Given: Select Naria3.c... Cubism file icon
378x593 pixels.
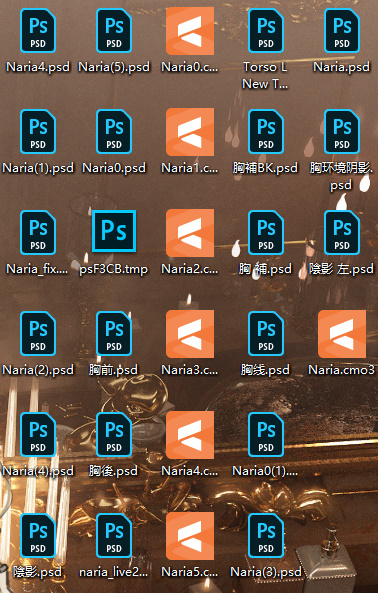Looking at the screenshot, I should [190, 334].
